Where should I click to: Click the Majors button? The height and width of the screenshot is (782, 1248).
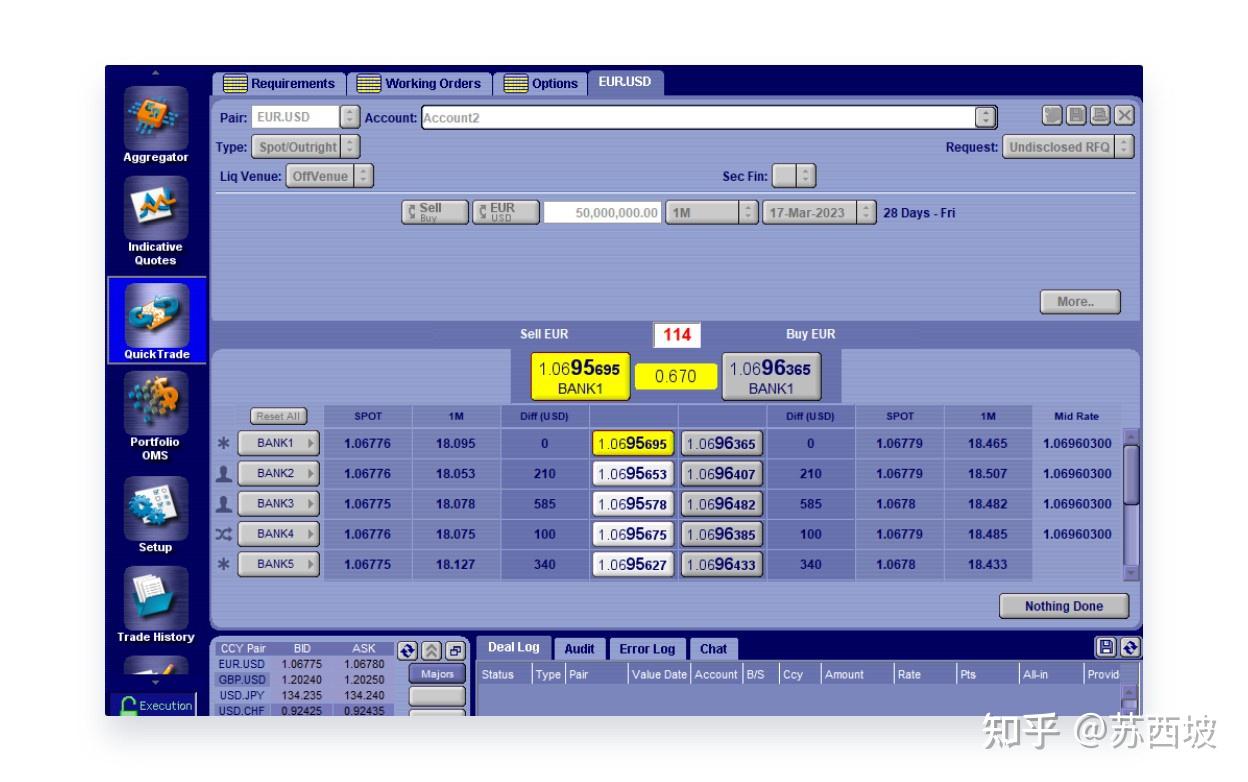coord(437,674)
